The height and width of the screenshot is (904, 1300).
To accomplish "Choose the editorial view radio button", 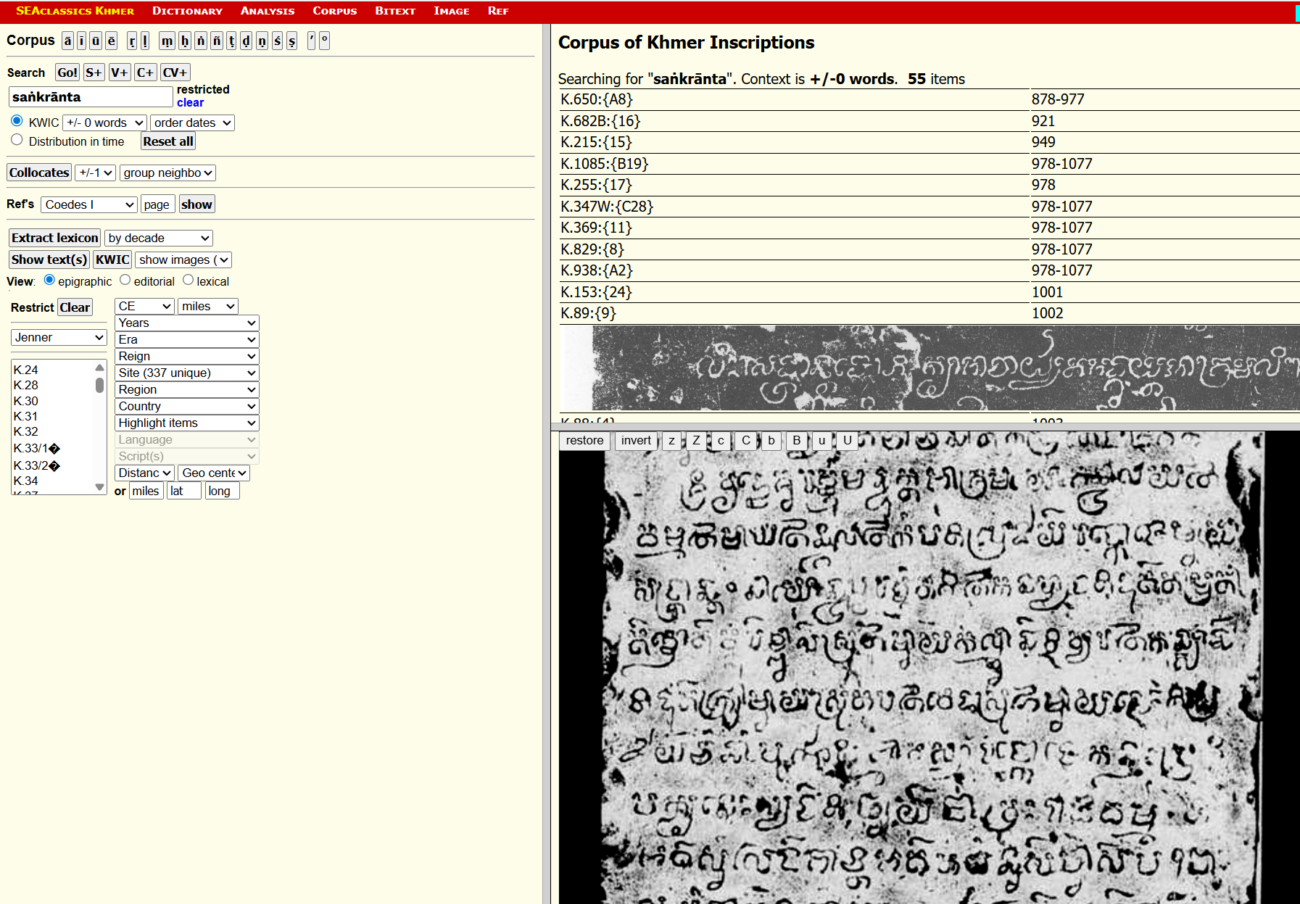I will (x=125, y=281).
